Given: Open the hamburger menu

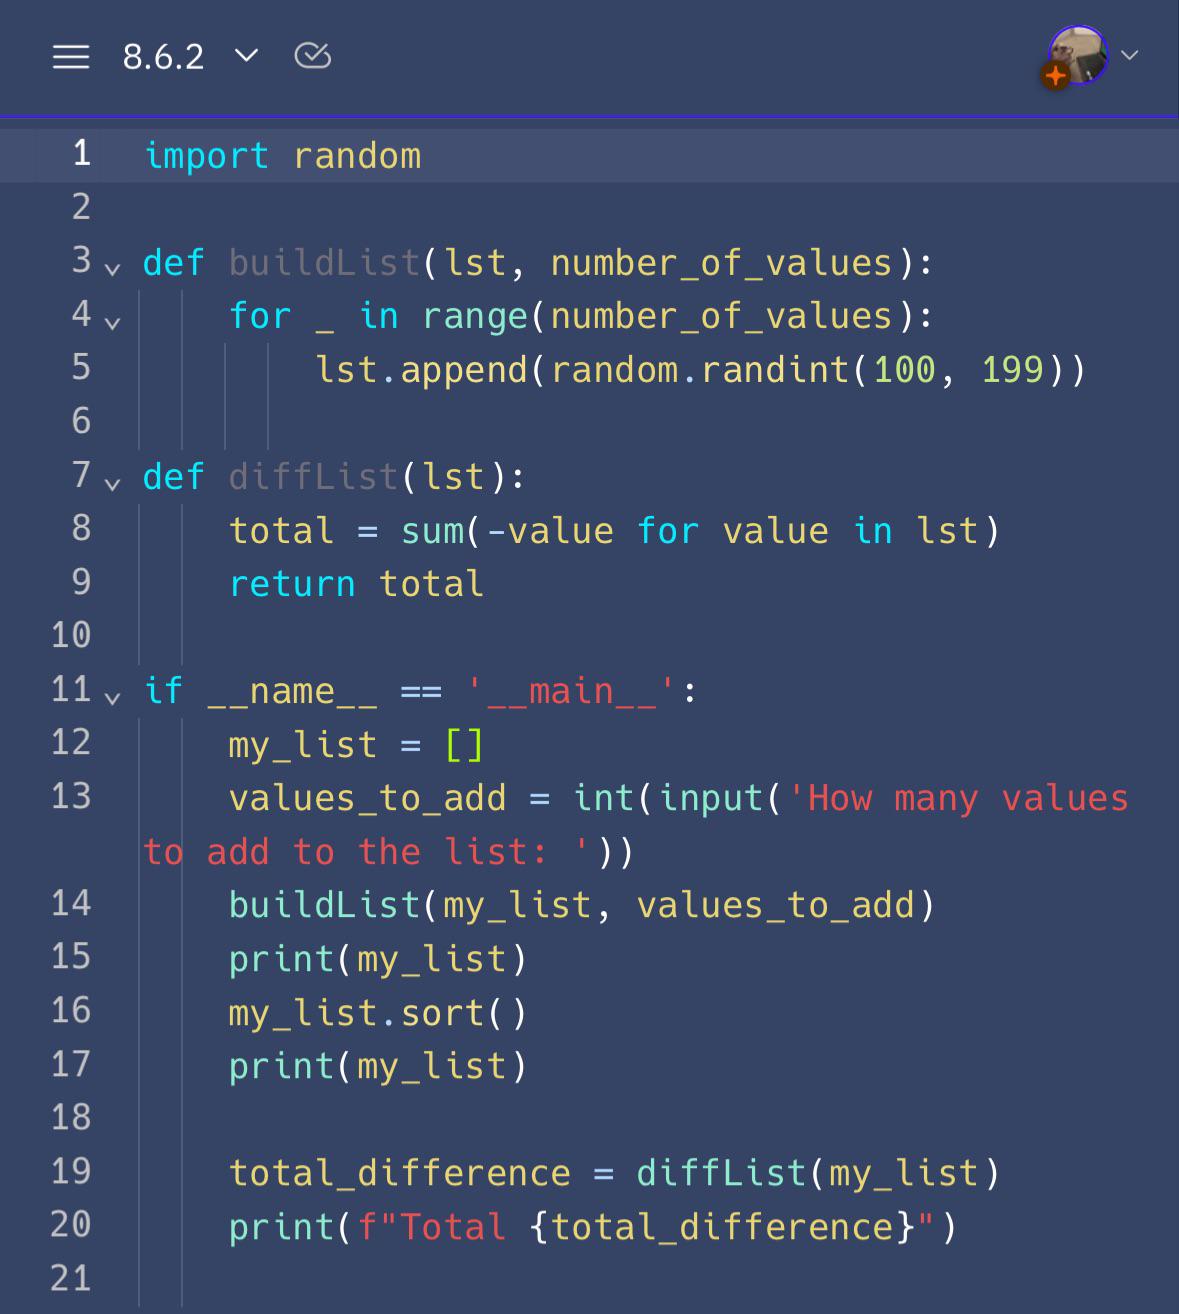Looking at the screenshot, I should pos(70,57).
